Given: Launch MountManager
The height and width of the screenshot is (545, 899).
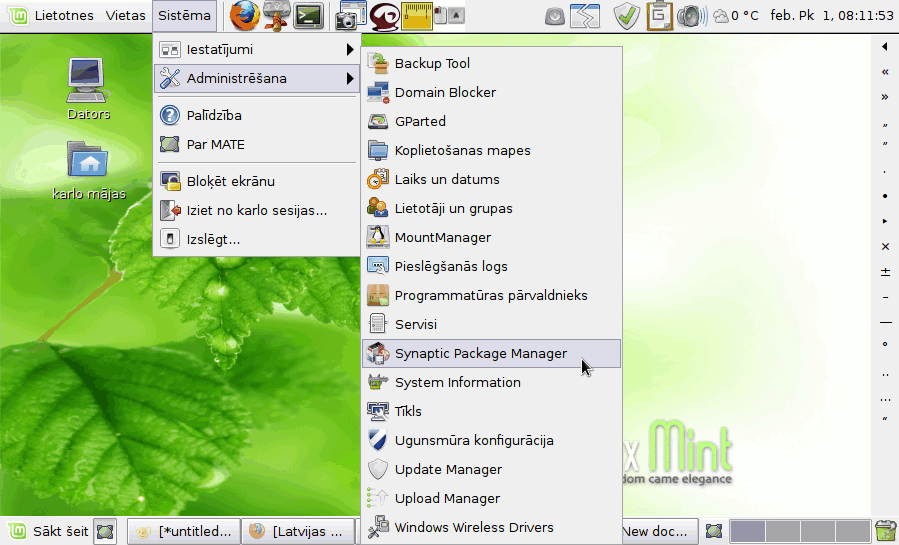Looking at the screenshot, I should coord(491,237).
